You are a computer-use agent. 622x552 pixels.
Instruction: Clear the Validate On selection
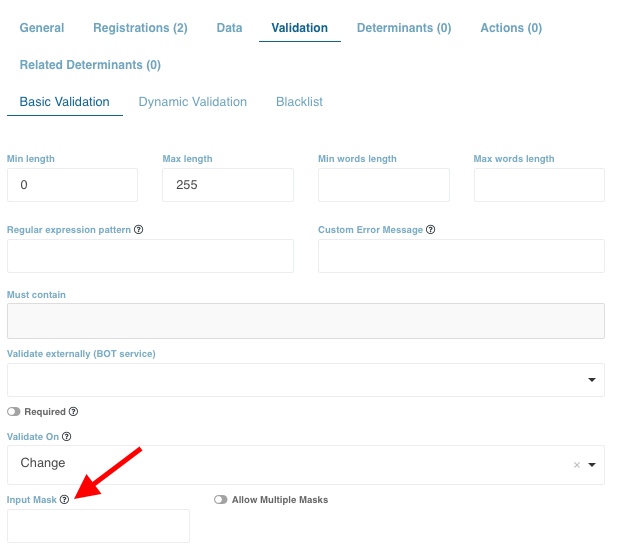[577, 465]
